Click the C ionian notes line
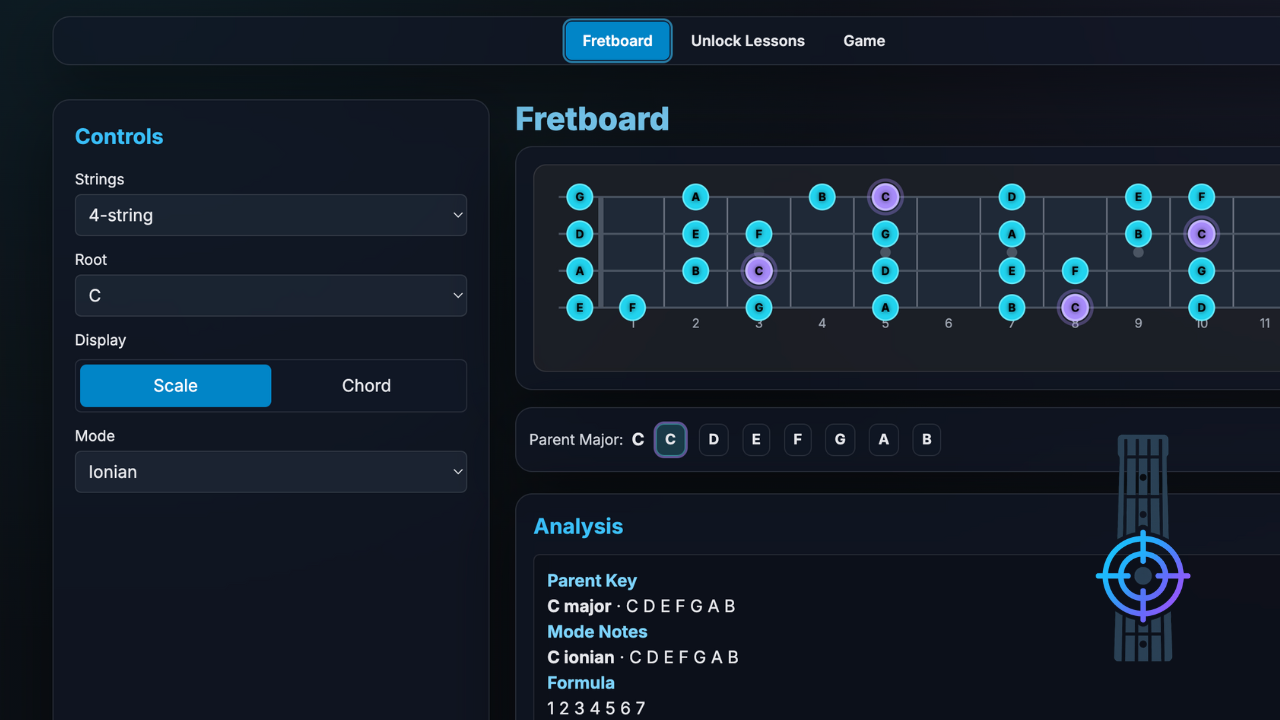This screenshot has width=1280, height=720. tap(643, 657)
